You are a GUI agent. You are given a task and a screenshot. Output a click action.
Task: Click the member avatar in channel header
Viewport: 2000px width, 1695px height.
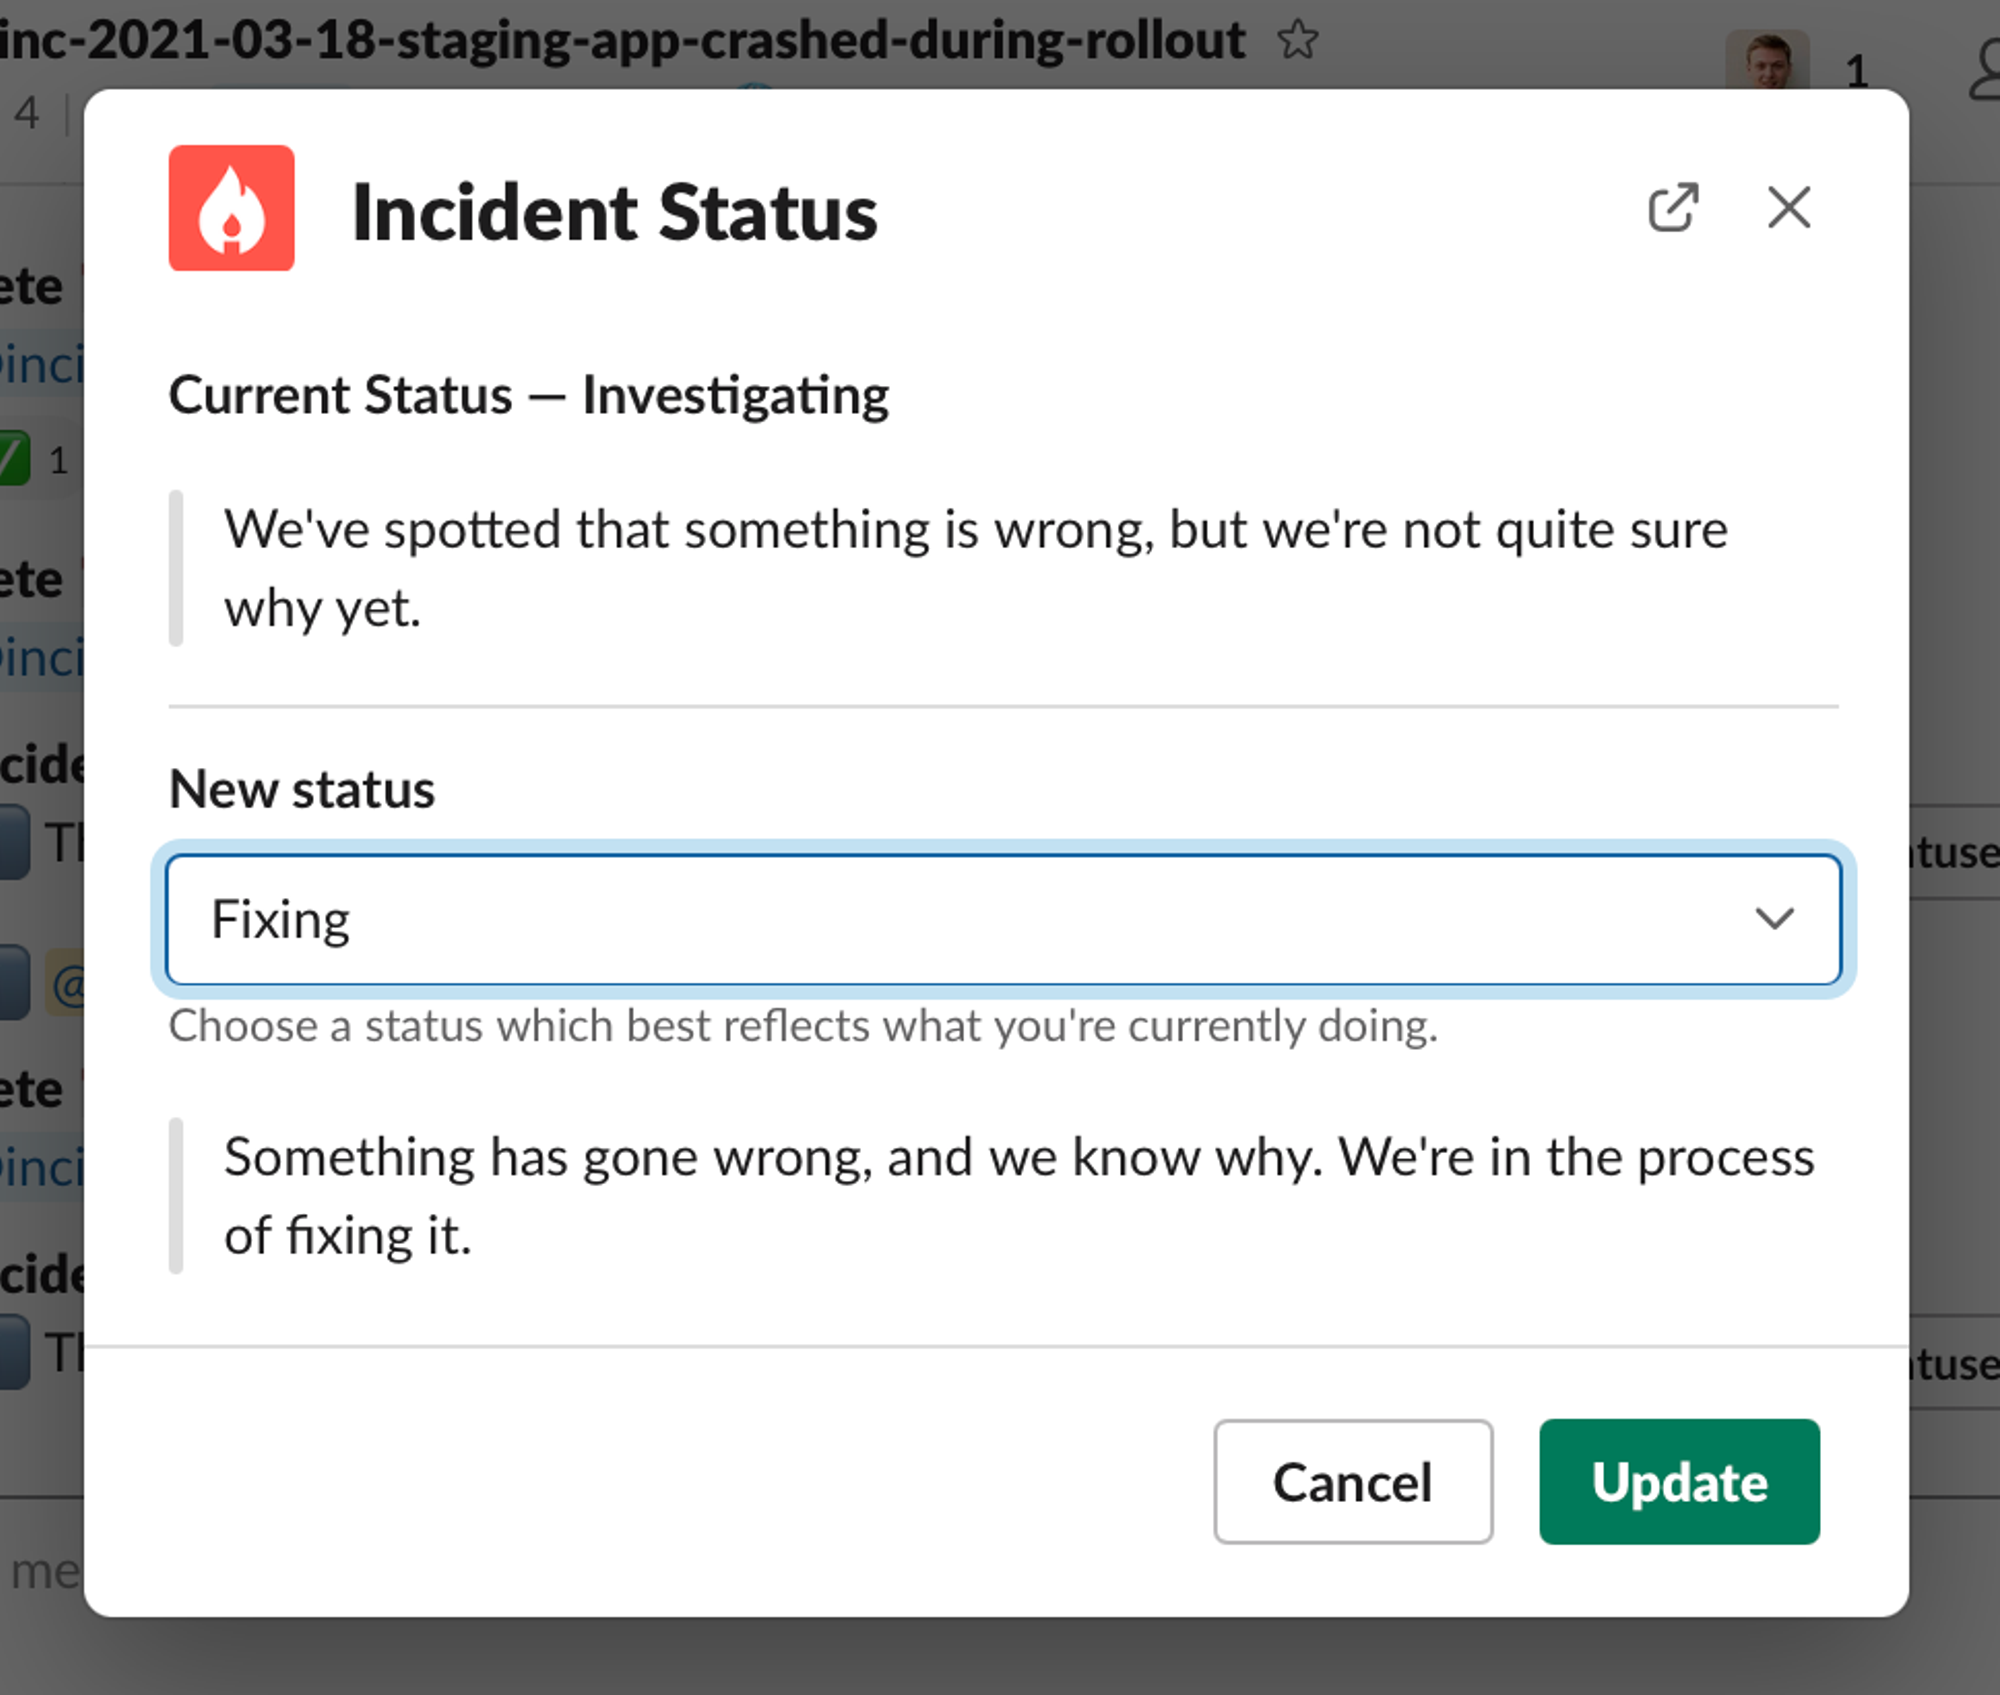coord(1767,62)
